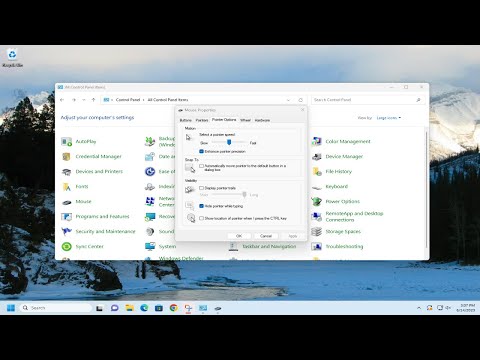Switch to the Pointers tab
The height and width of the screenshot is (360, 480).
coord(202,120)
